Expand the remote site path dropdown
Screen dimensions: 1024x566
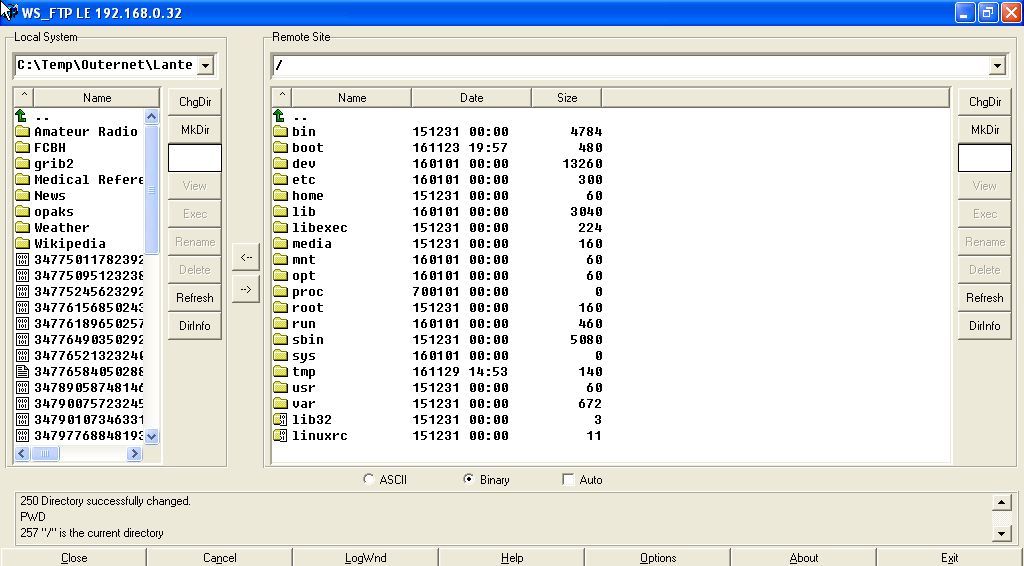[996, 66]
